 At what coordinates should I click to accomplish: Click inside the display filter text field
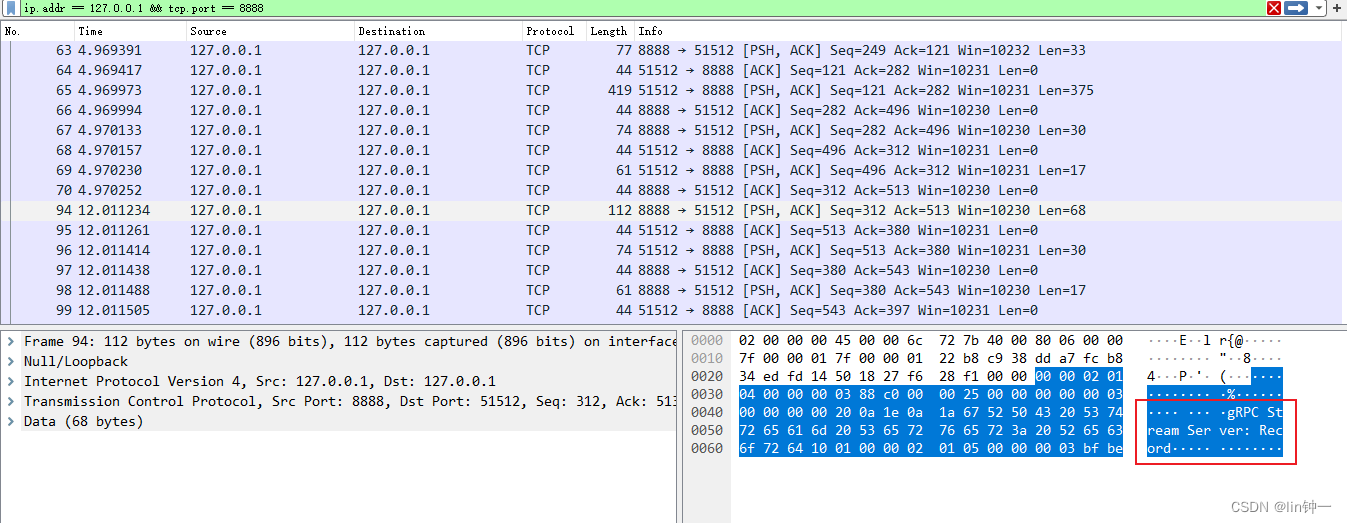pos(600,8)
